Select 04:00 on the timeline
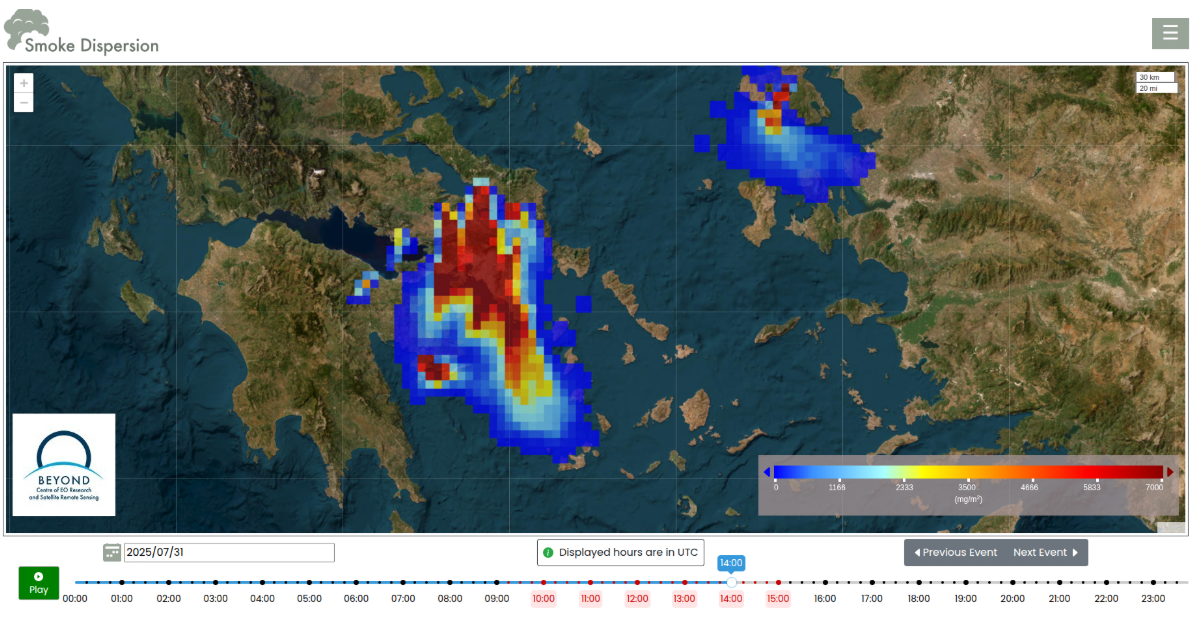The height and width of the screenshot is (618, 1198). [262, 598]
